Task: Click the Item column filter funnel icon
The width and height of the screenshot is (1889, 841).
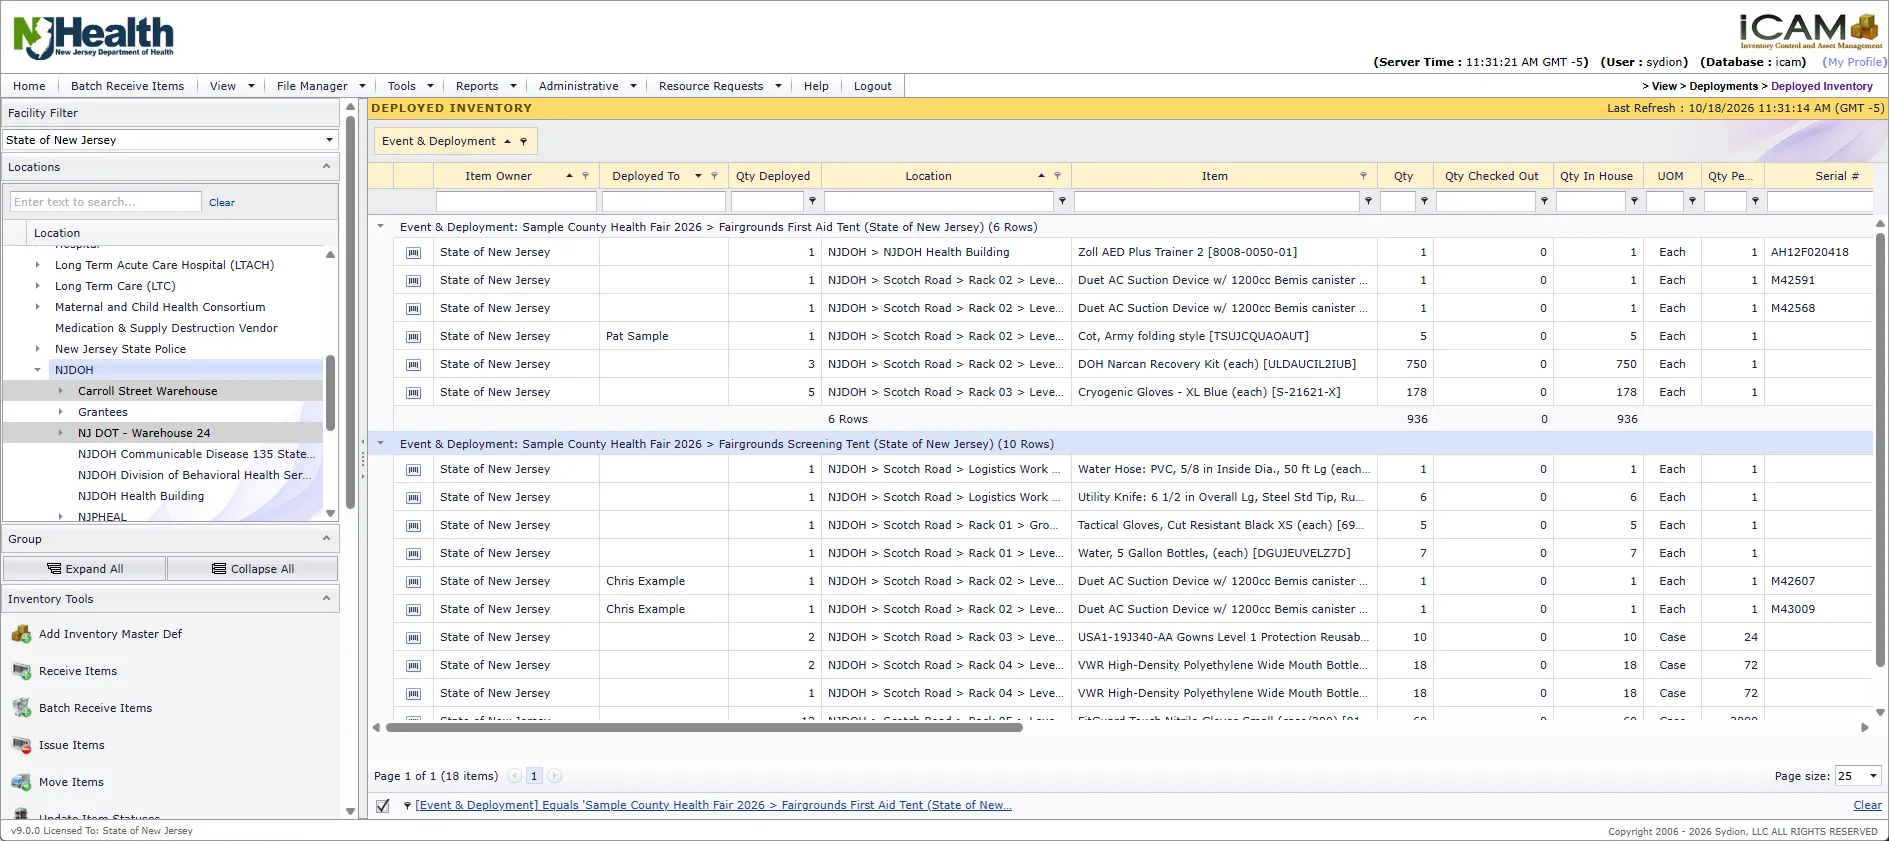Action: click(x=1363, y=176)
